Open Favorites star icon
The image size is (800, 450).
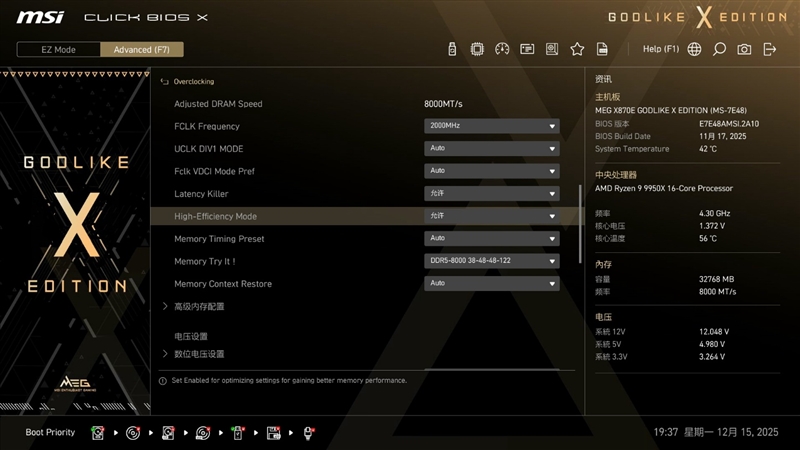(577, 49)
